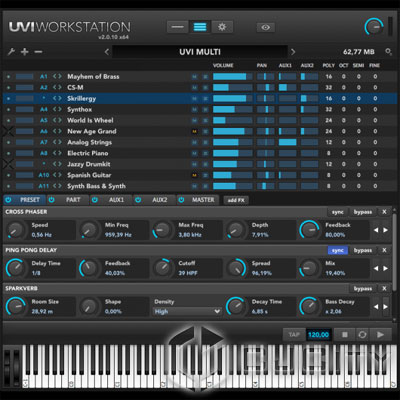Toggle mute on Spanish Guitar
The image size is (400, 400).
click(x=194, y=175)
